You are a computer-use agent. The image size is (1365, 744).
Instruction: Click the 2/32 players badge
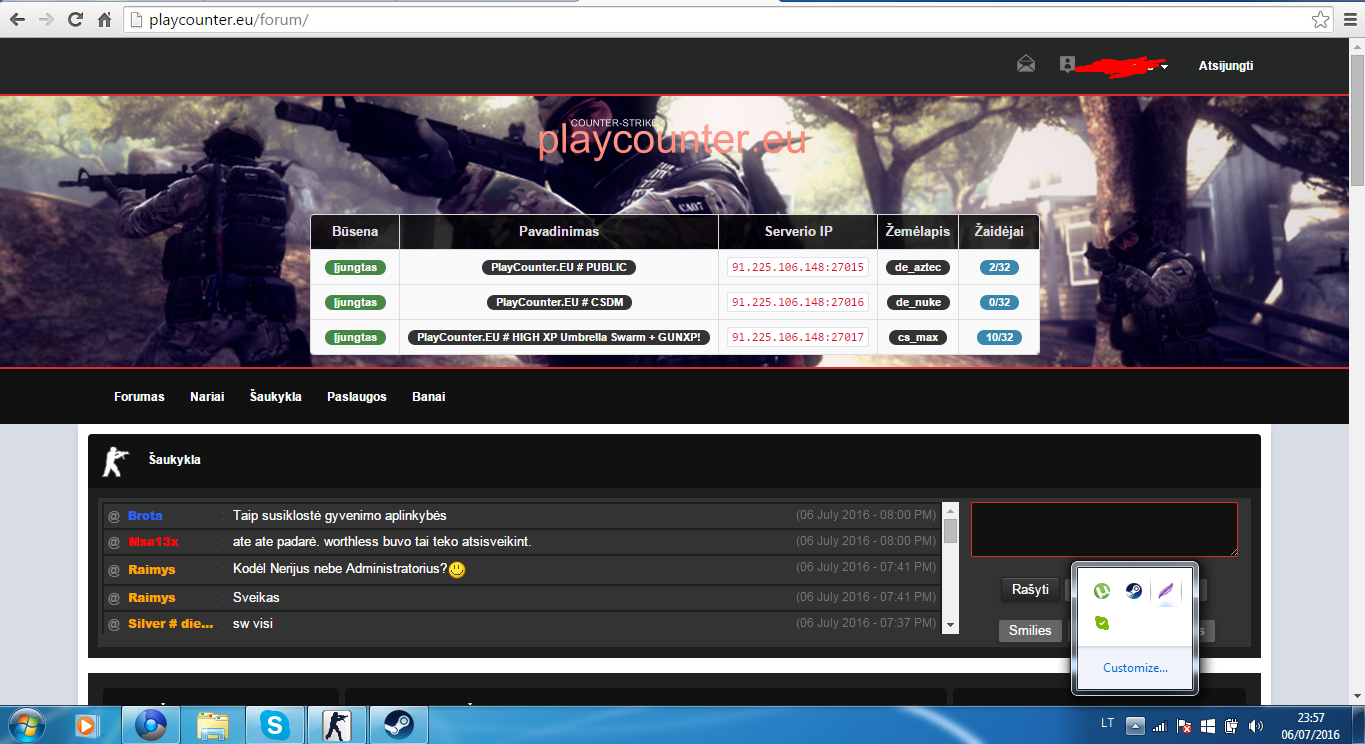pyautogui.click(x=999, y=268)
